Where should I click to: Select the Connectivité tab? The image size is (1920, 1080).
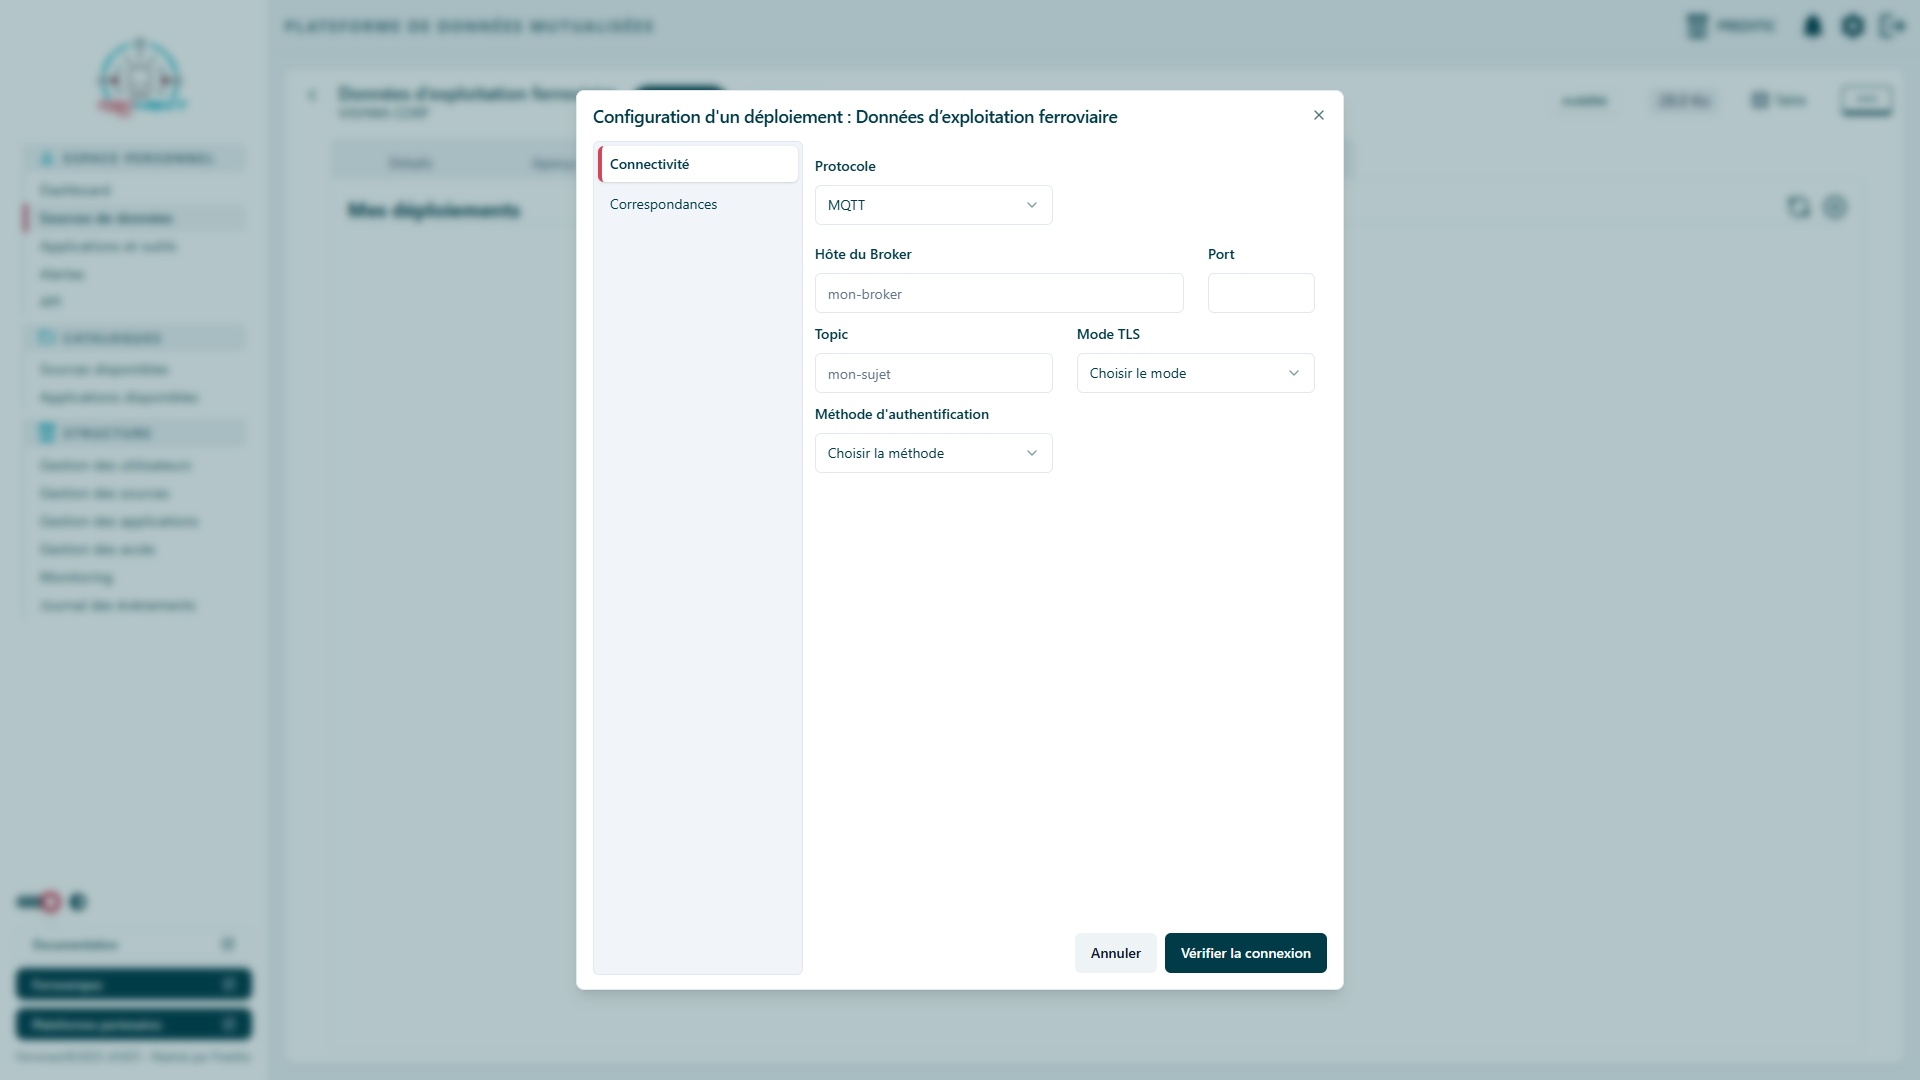pyautogui.click(x=698, y=164)
